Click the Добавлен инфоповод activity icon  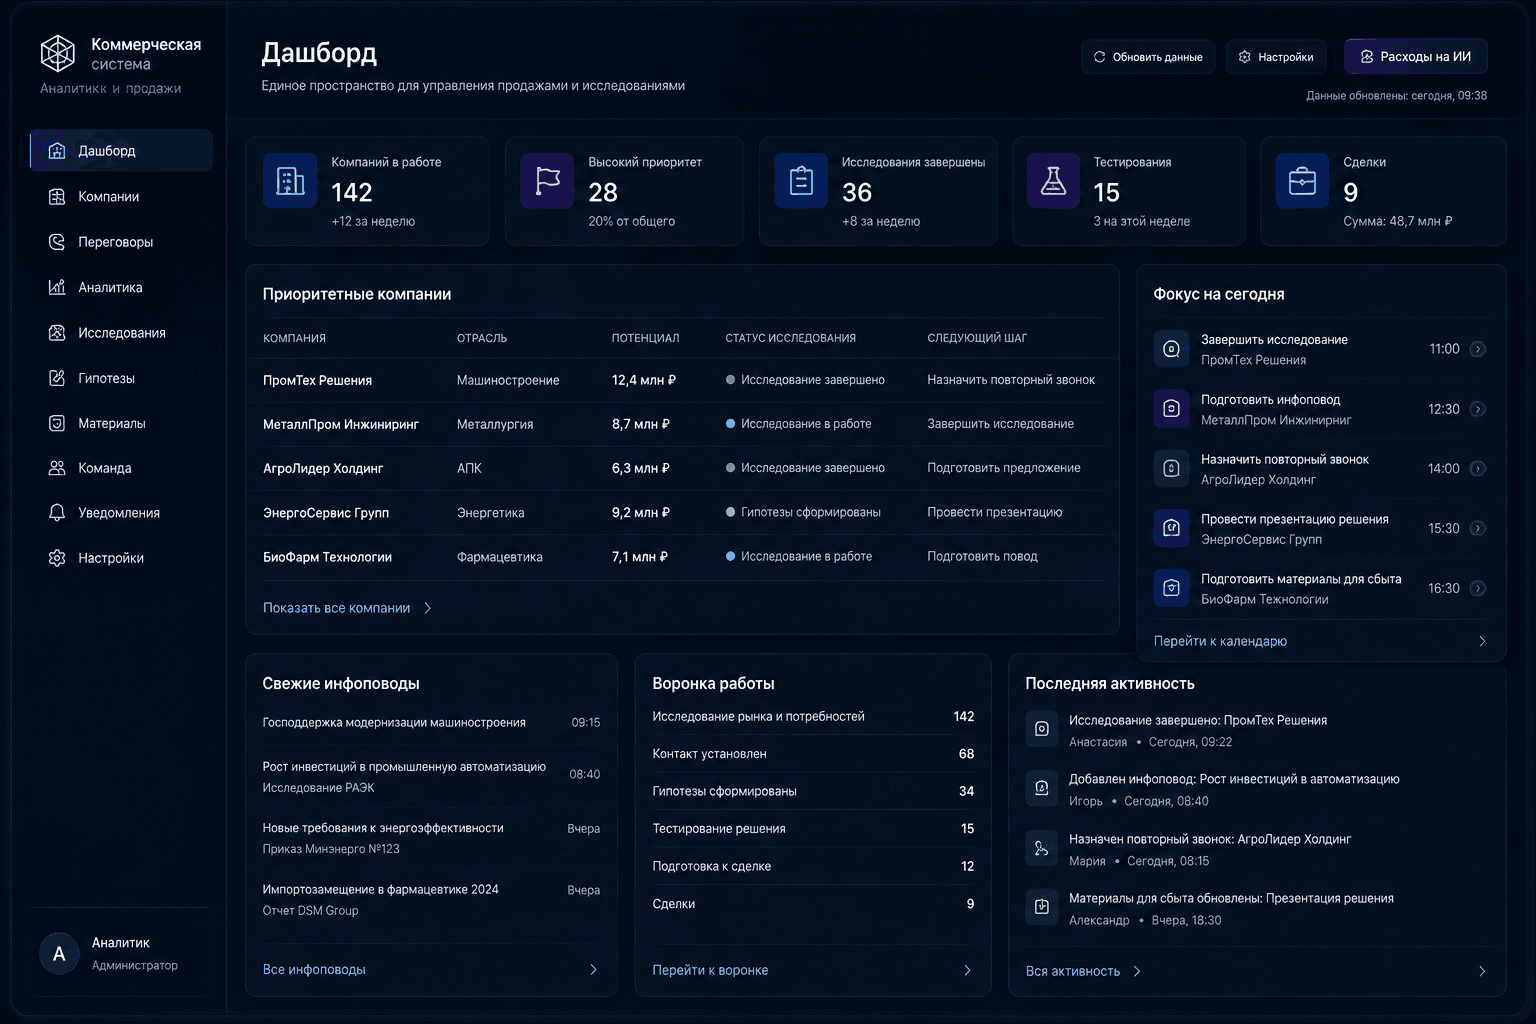(x=1041, y=789)
